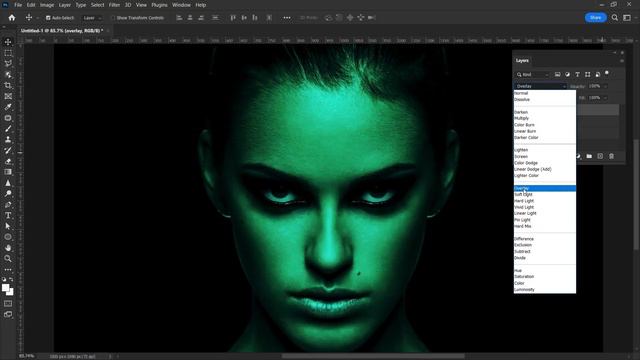Open the Edit Toolbar three-dots button
This screenshot has height=360, width=640.
click(x=8, y=270)
